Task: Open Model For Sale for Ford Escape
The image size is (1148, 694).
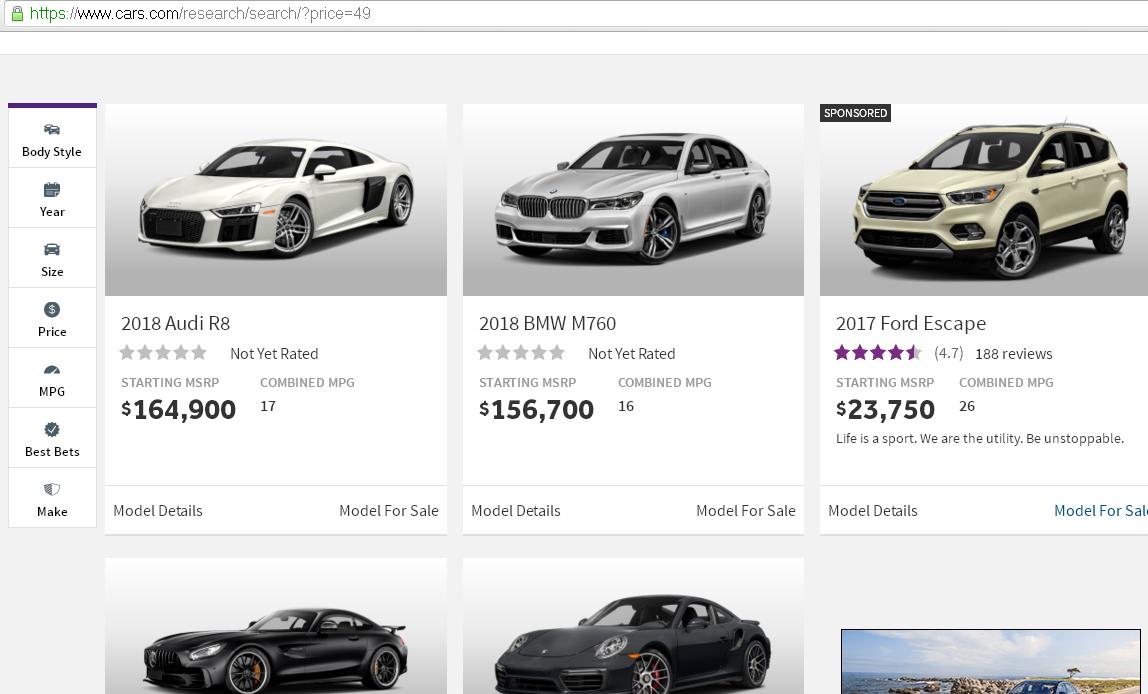Action: point(1100,511)
